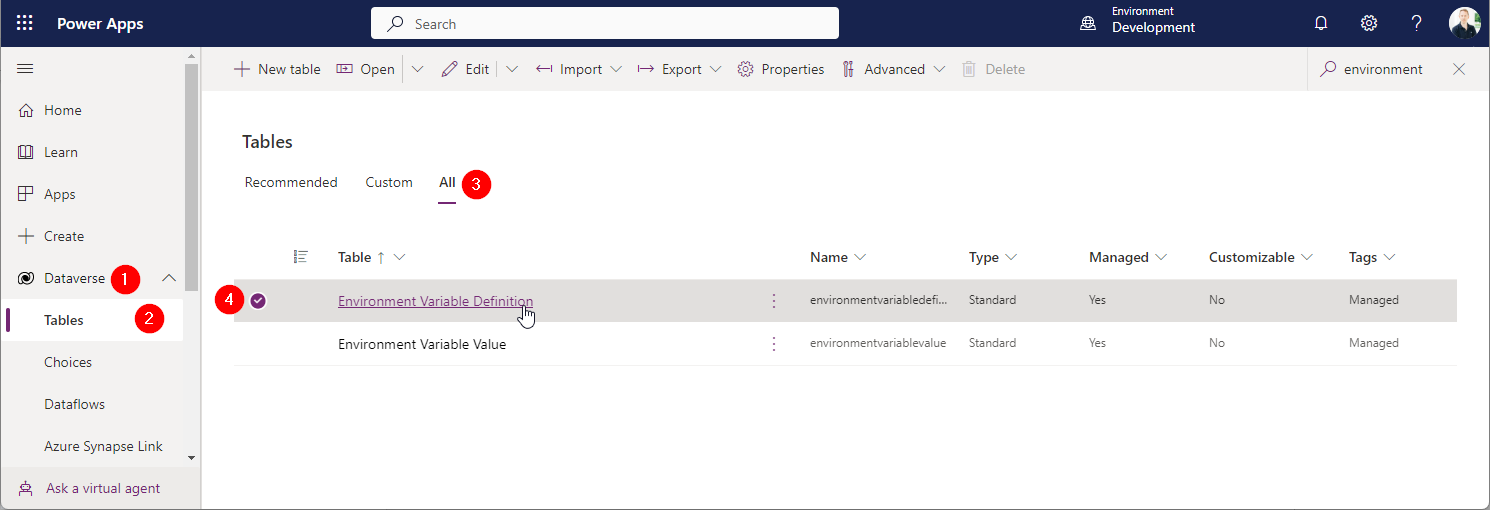
Task: Open the notifications bell
Action: point(1321,23)
